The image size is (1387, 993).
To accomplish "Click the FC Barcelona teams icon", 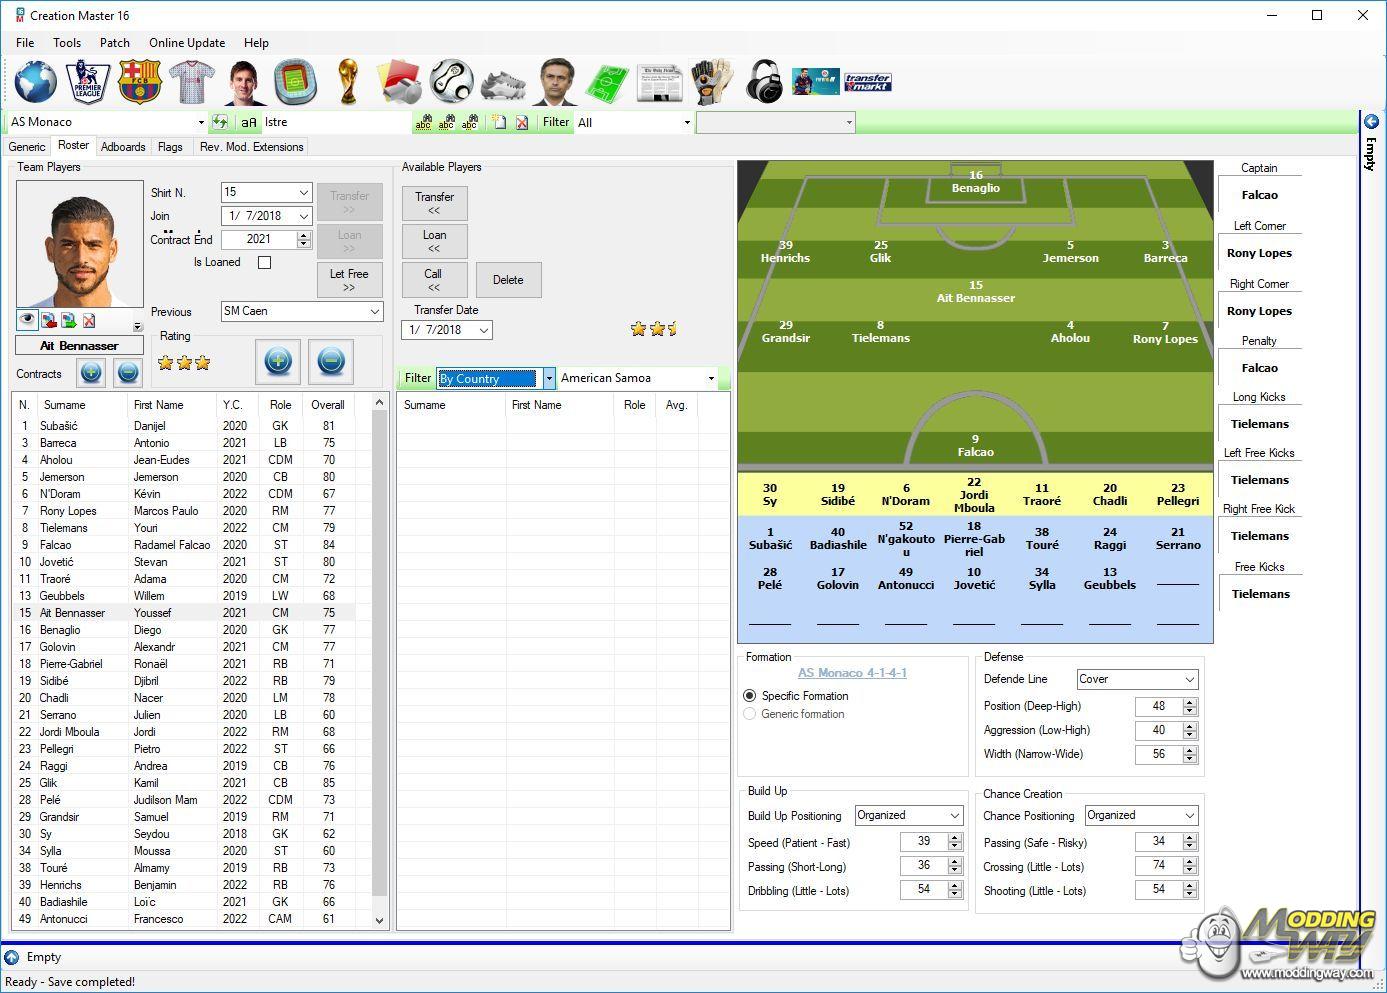I will click(139, 82).
